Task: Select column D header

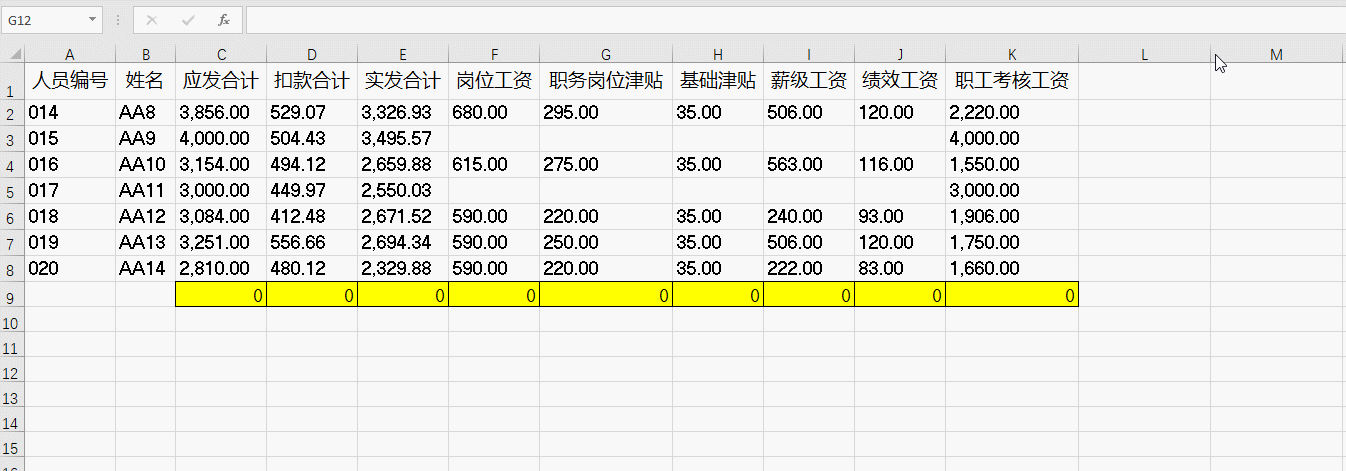Action: [x=312, y=54]
